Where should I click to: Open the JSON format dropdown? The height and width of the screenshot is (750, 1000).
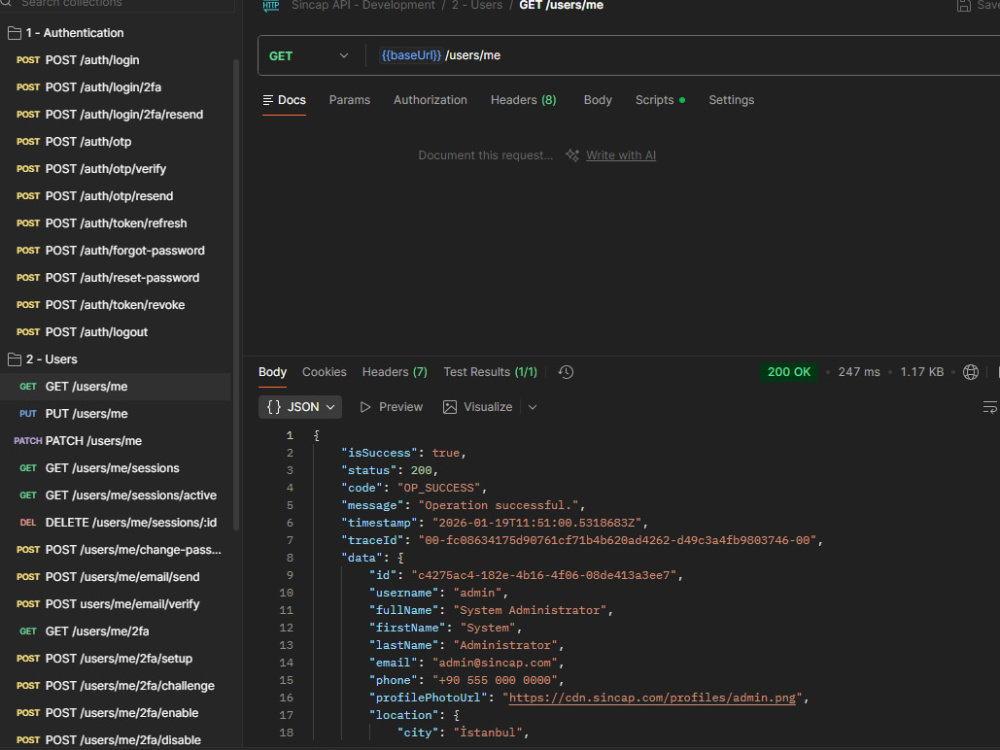tap(300, 407)
